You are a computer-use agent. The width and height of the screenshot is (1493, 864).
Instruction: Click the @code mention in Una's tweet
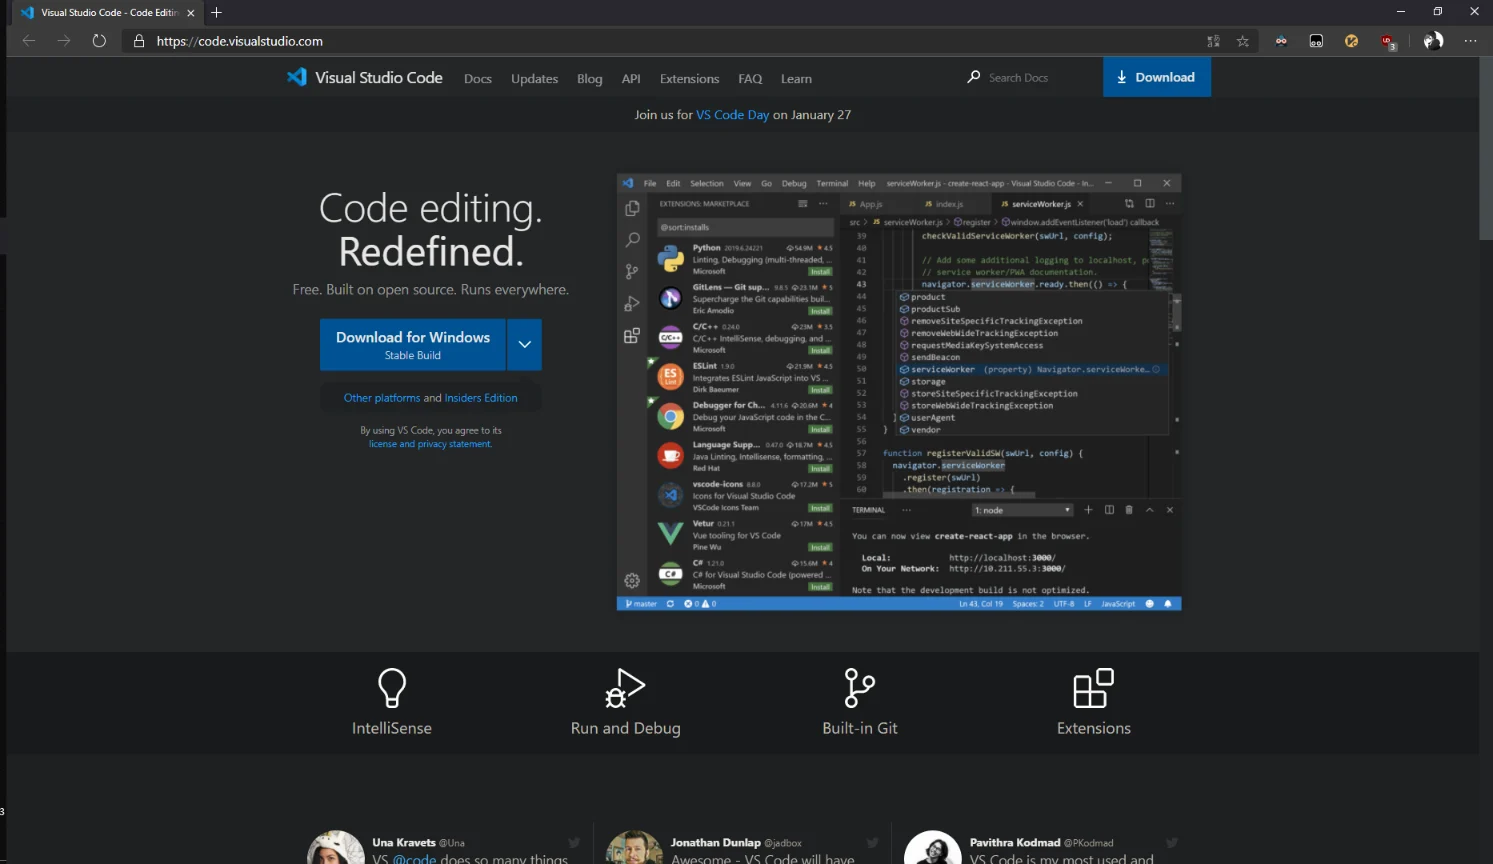pos(414,858)
